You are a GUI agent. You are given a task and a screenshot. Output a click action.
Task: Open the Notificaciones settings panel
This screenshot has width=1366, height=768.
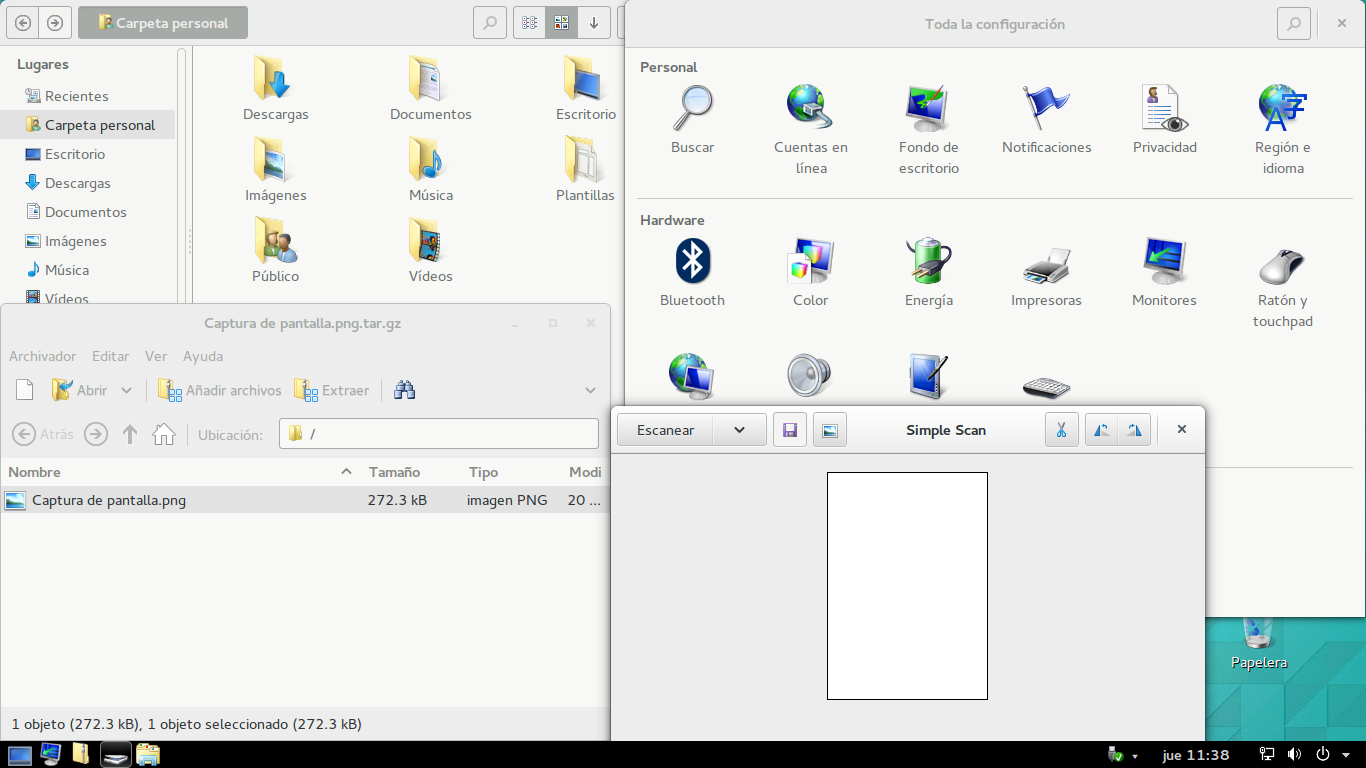pyautogui.click(x=1046, y=119)
